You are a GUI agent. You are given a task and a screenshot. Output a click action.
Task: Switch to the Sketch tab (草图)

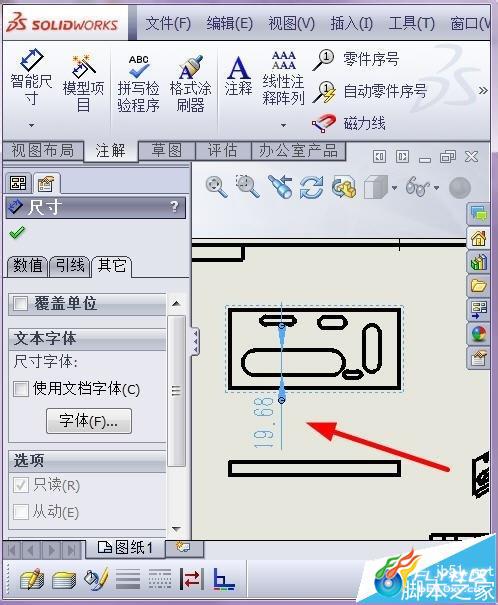pos(167,150)
